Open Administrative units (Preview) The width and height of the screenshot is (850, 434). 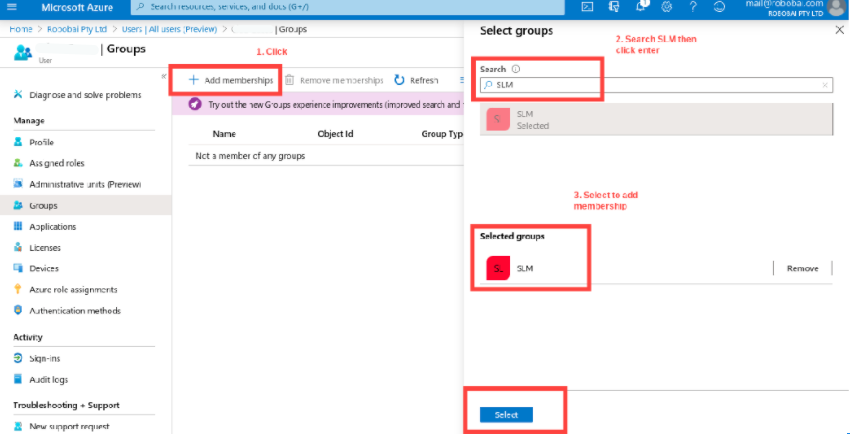click(86, 184)
